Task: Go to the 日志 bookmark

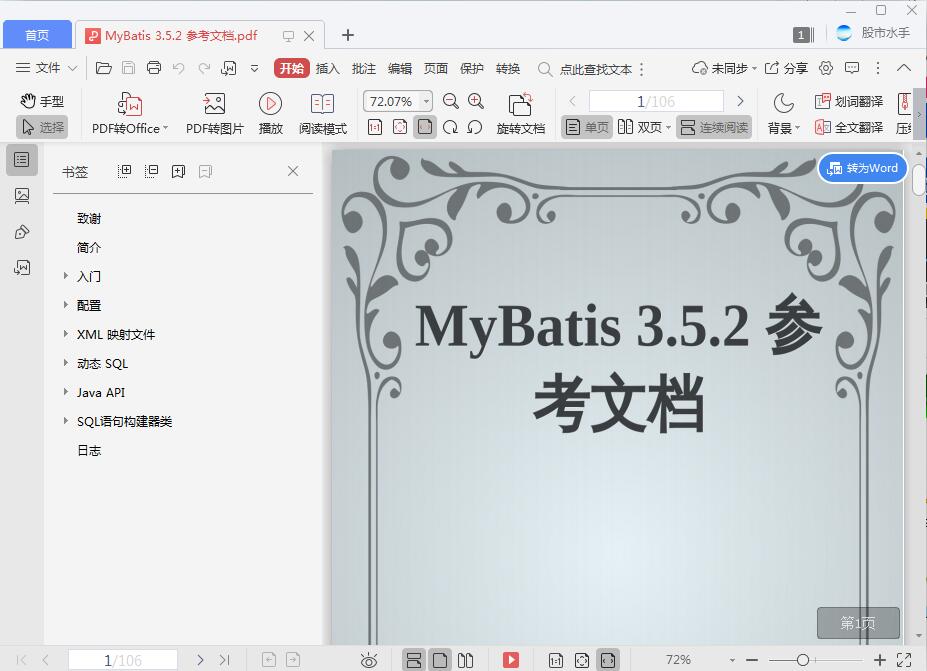Action: [89, 450]
